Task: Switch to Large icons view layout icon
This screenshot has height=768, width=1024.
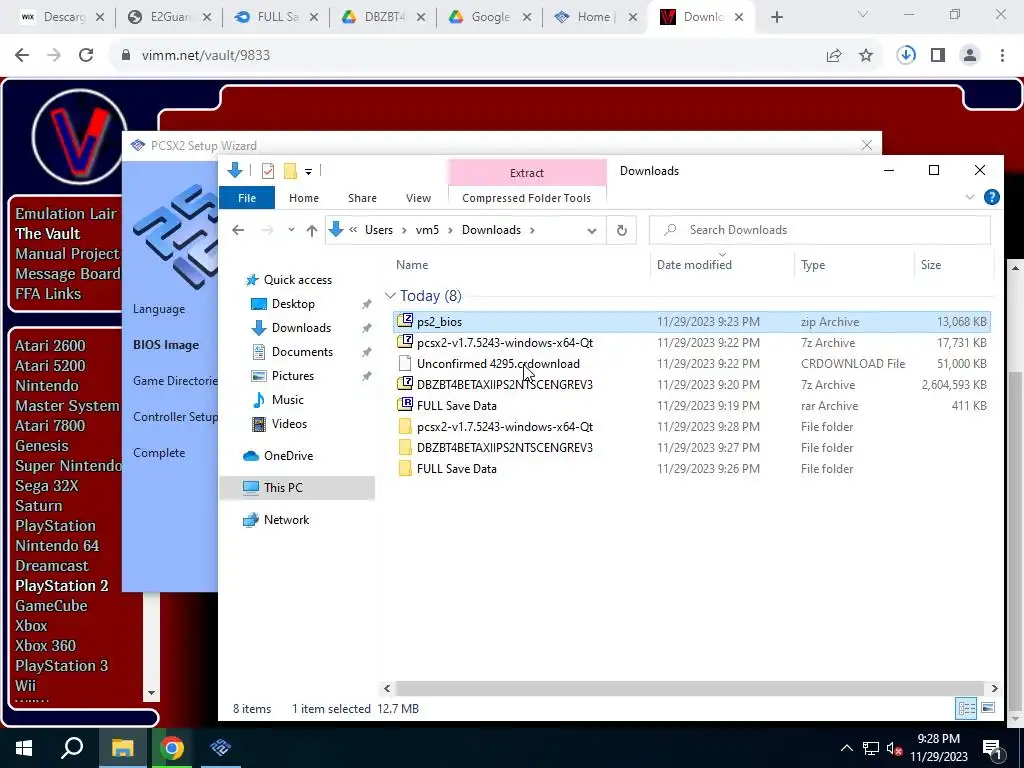Action: (988, 708)
